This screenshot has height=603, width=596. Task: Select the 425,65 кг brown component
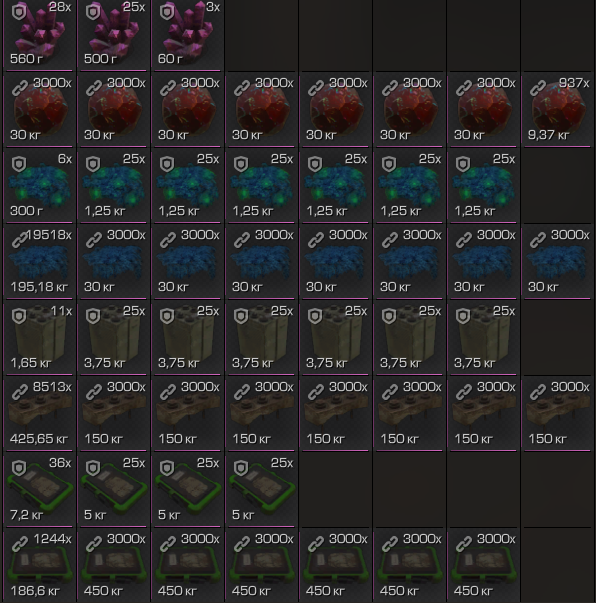coord(39,415)
